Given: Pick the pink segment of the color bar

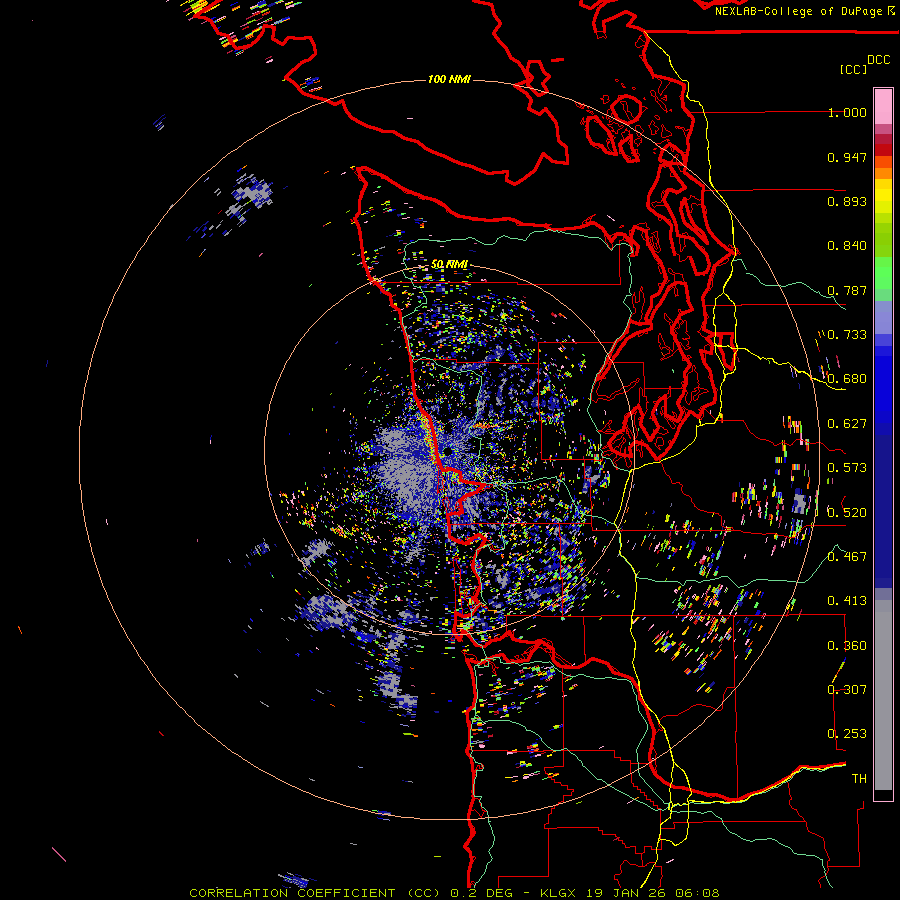Looking at the screenshot, I should pyautogui.click(x=883, y=106).
